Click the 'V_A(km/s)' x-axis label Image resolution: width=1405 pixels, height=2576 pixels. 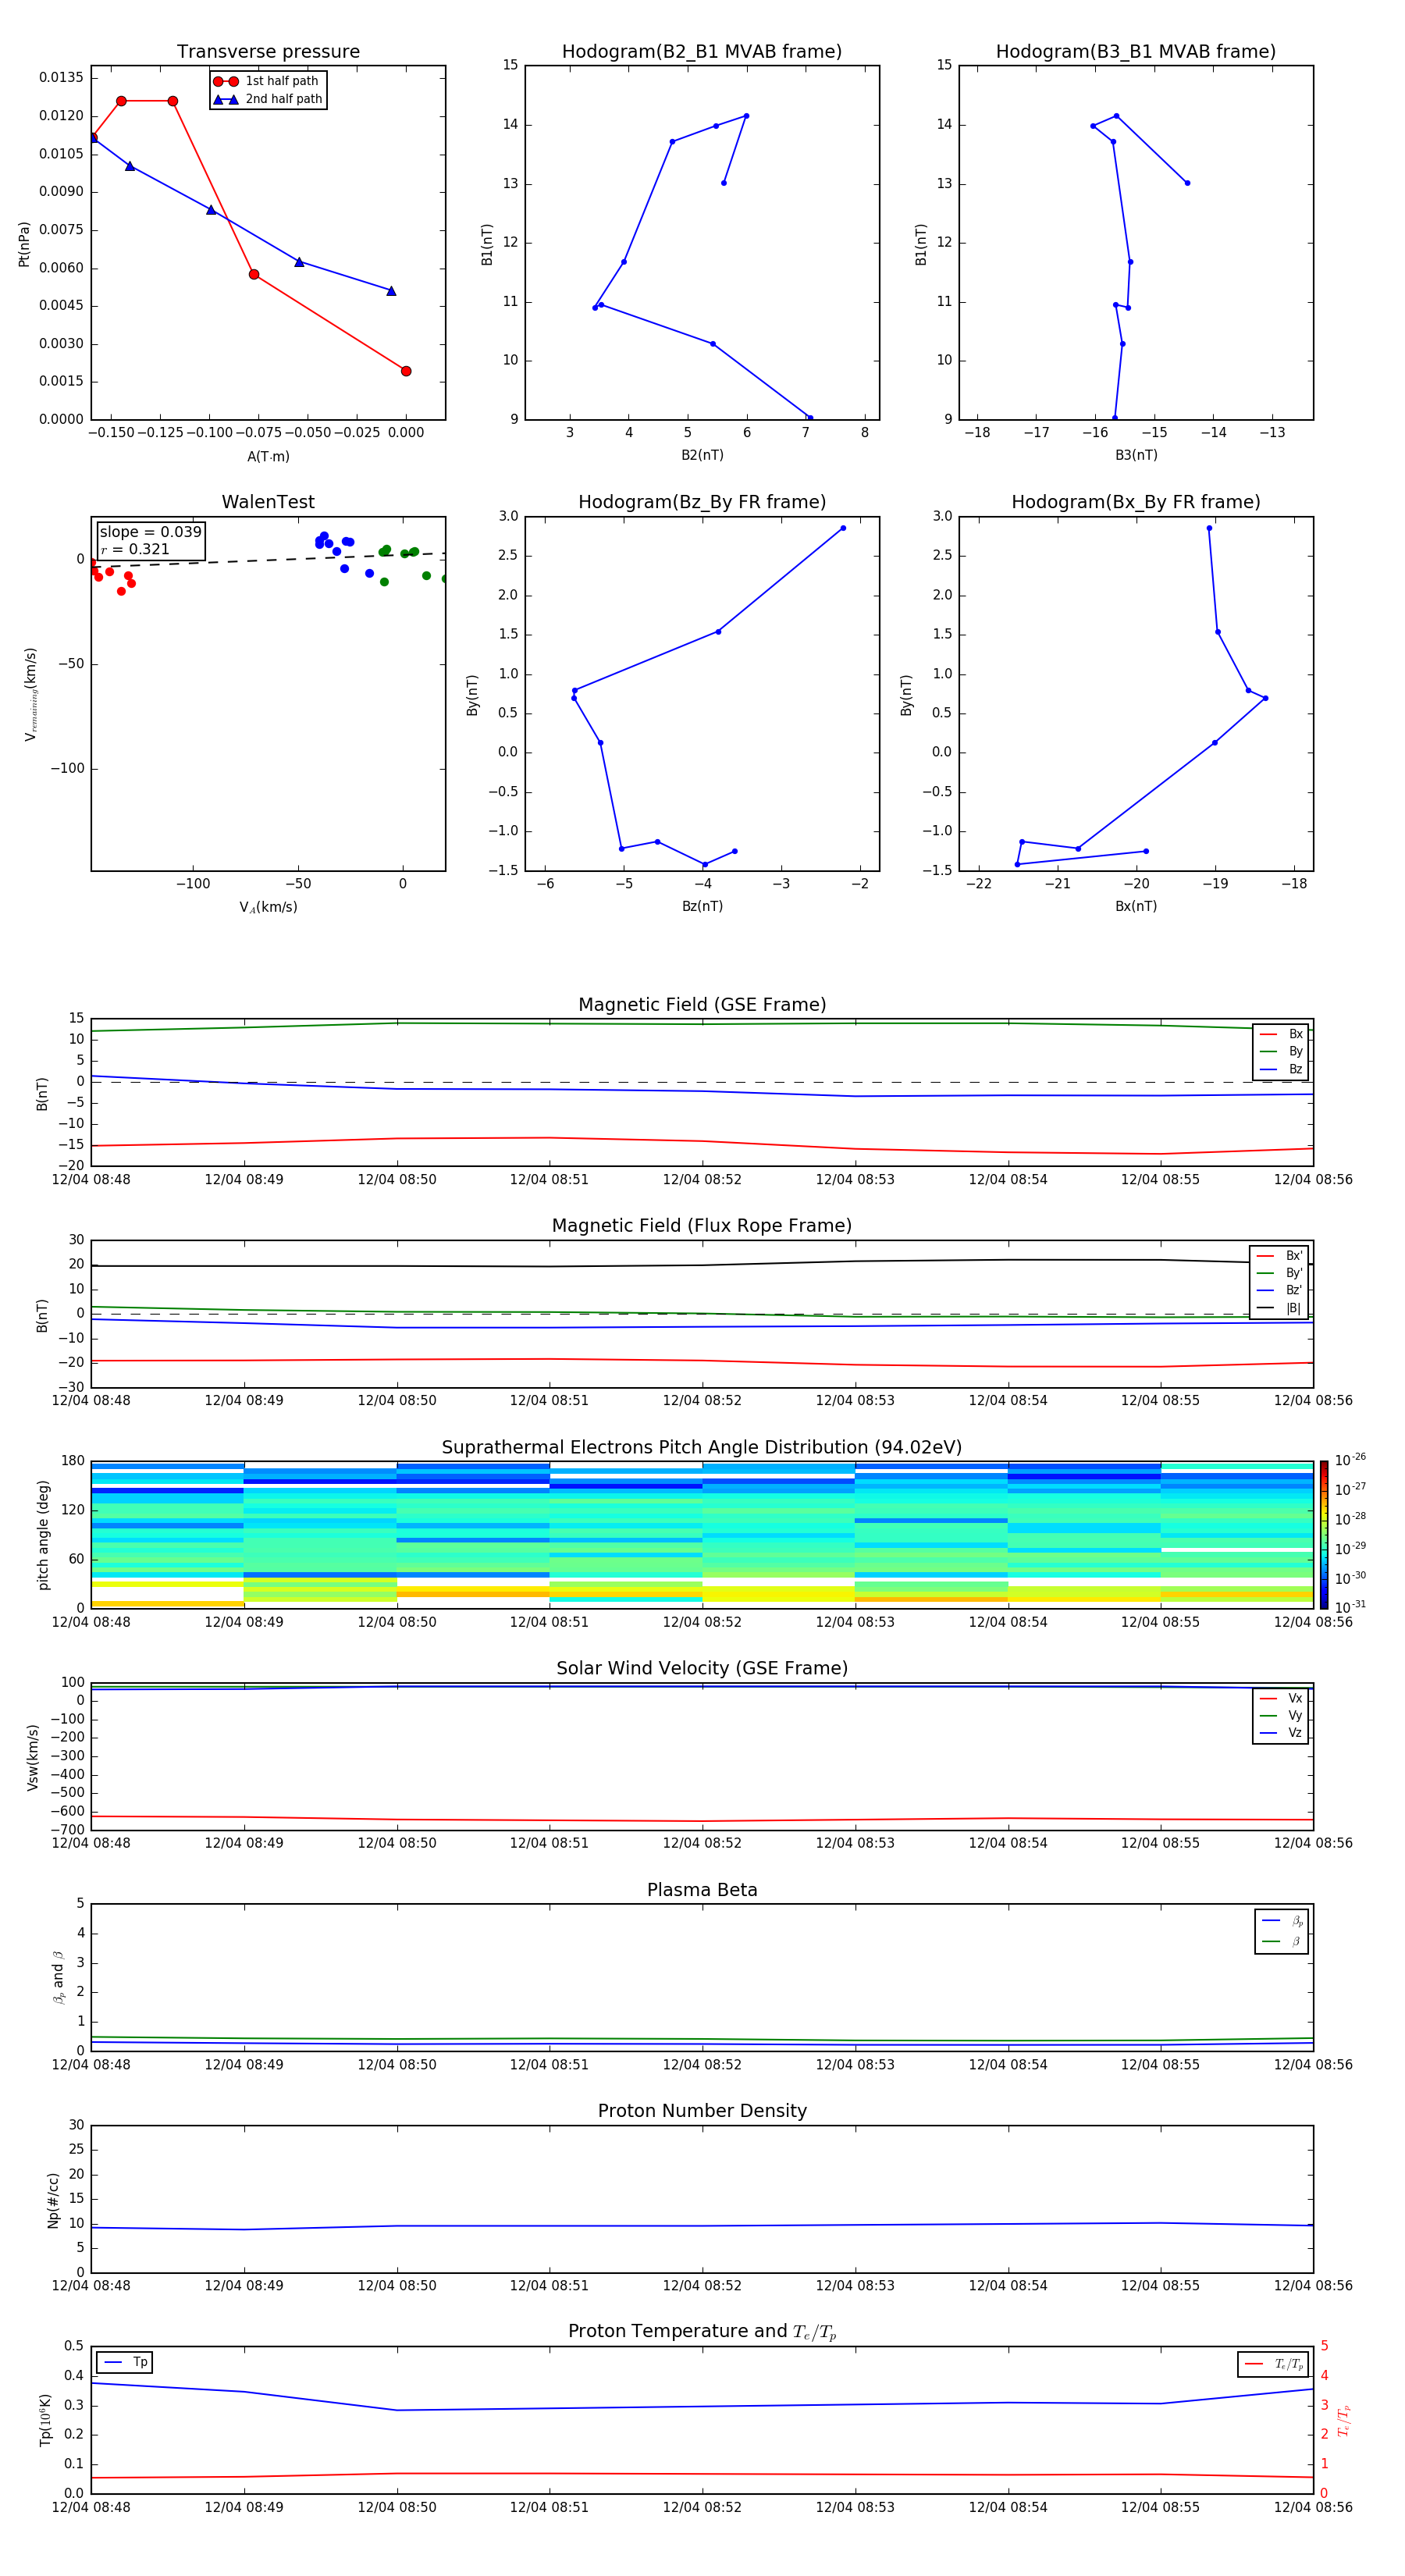pyautogui.click(x=268, y=907)
